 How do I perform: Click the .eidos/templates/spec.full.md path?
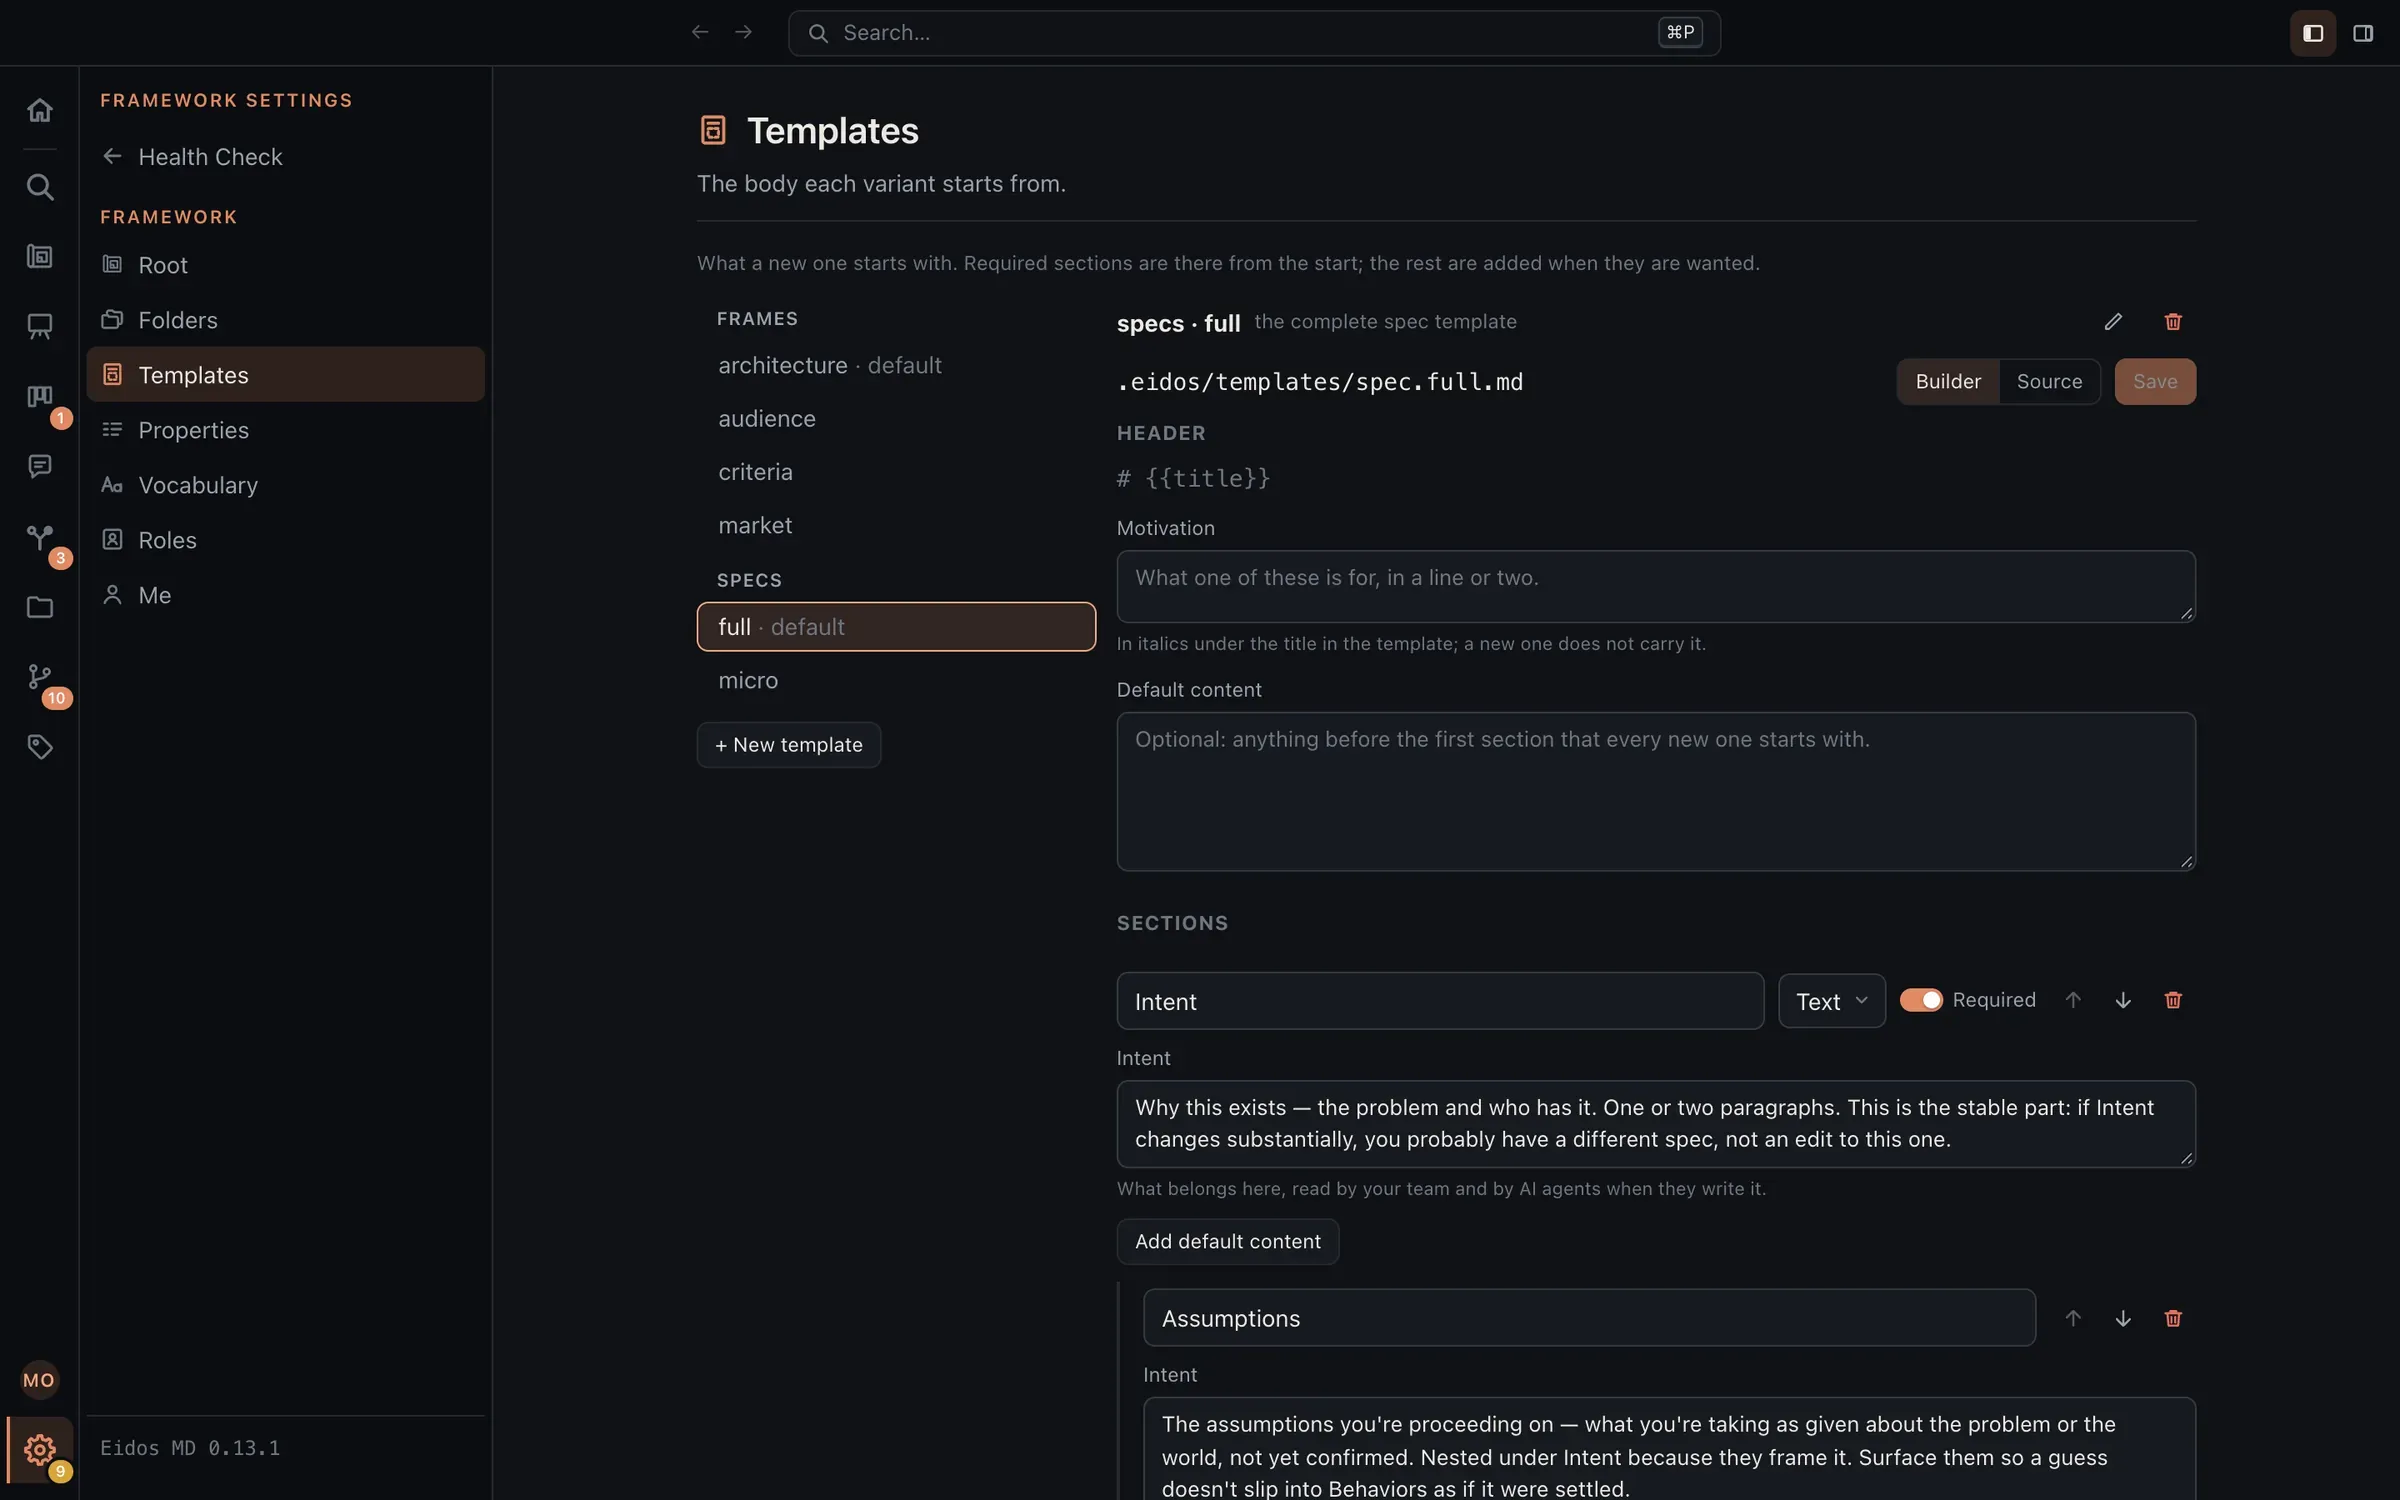coord(1320,382)
